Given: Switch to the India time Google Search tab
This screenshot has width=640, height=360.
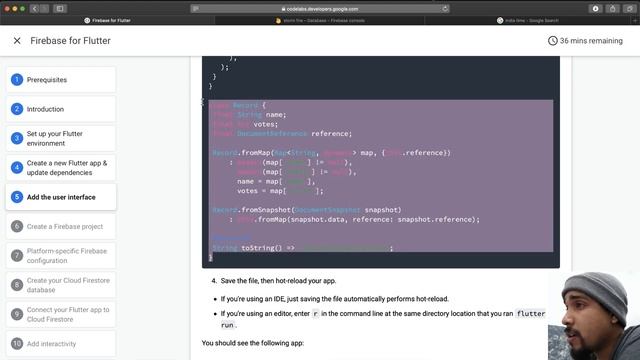Looking at the screenshot, I should tap(528, 20).
